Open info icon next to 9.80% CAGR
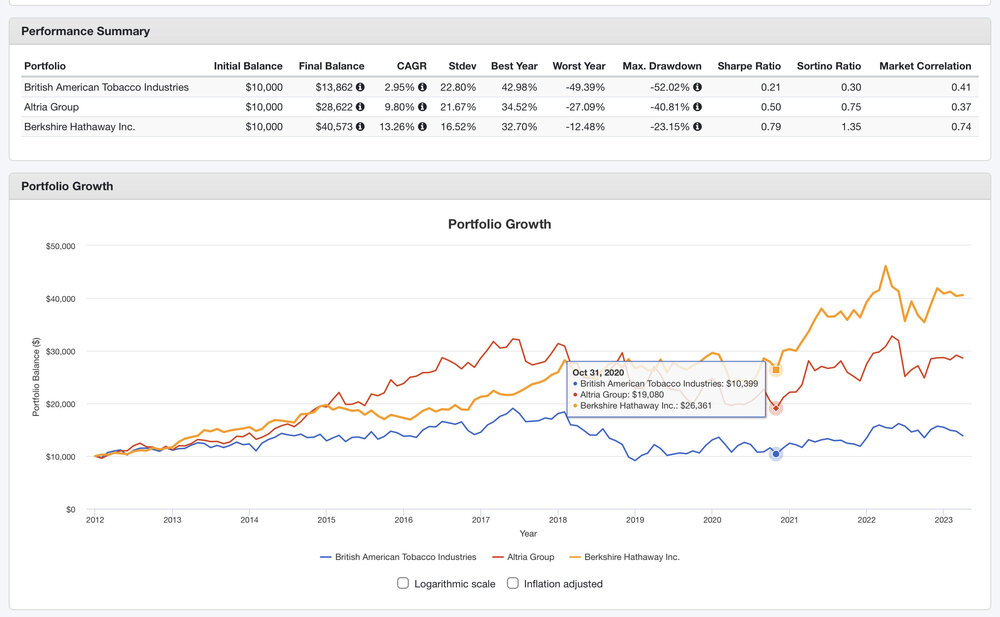 (422, 107)
